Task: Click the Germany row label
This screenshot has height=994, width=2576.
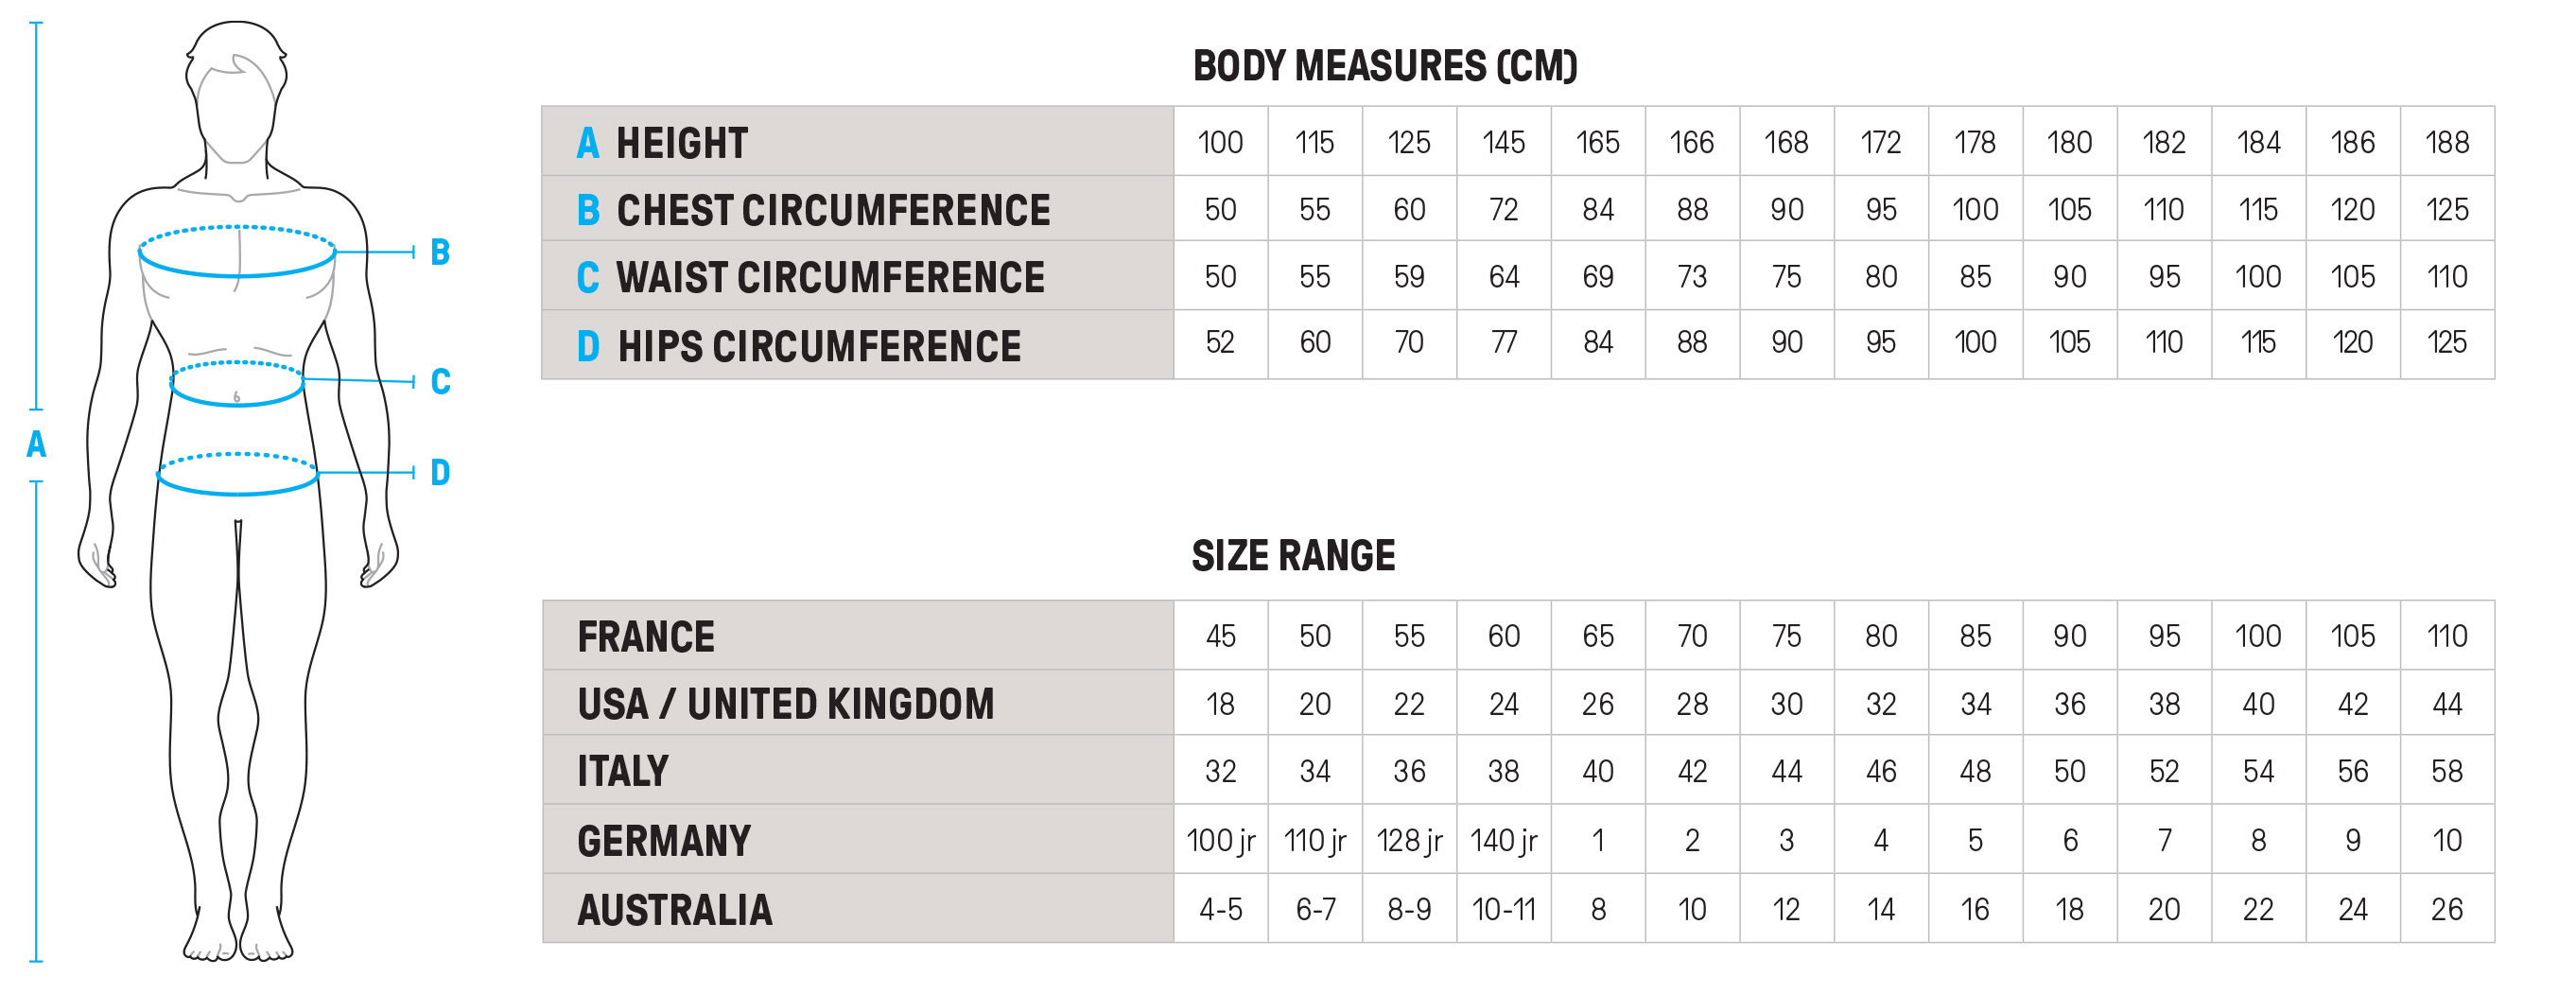Action: coord(664,841)
